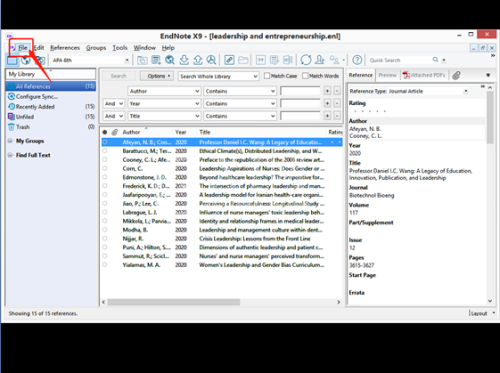Open the Activity Feed toolbar icon

334,60
